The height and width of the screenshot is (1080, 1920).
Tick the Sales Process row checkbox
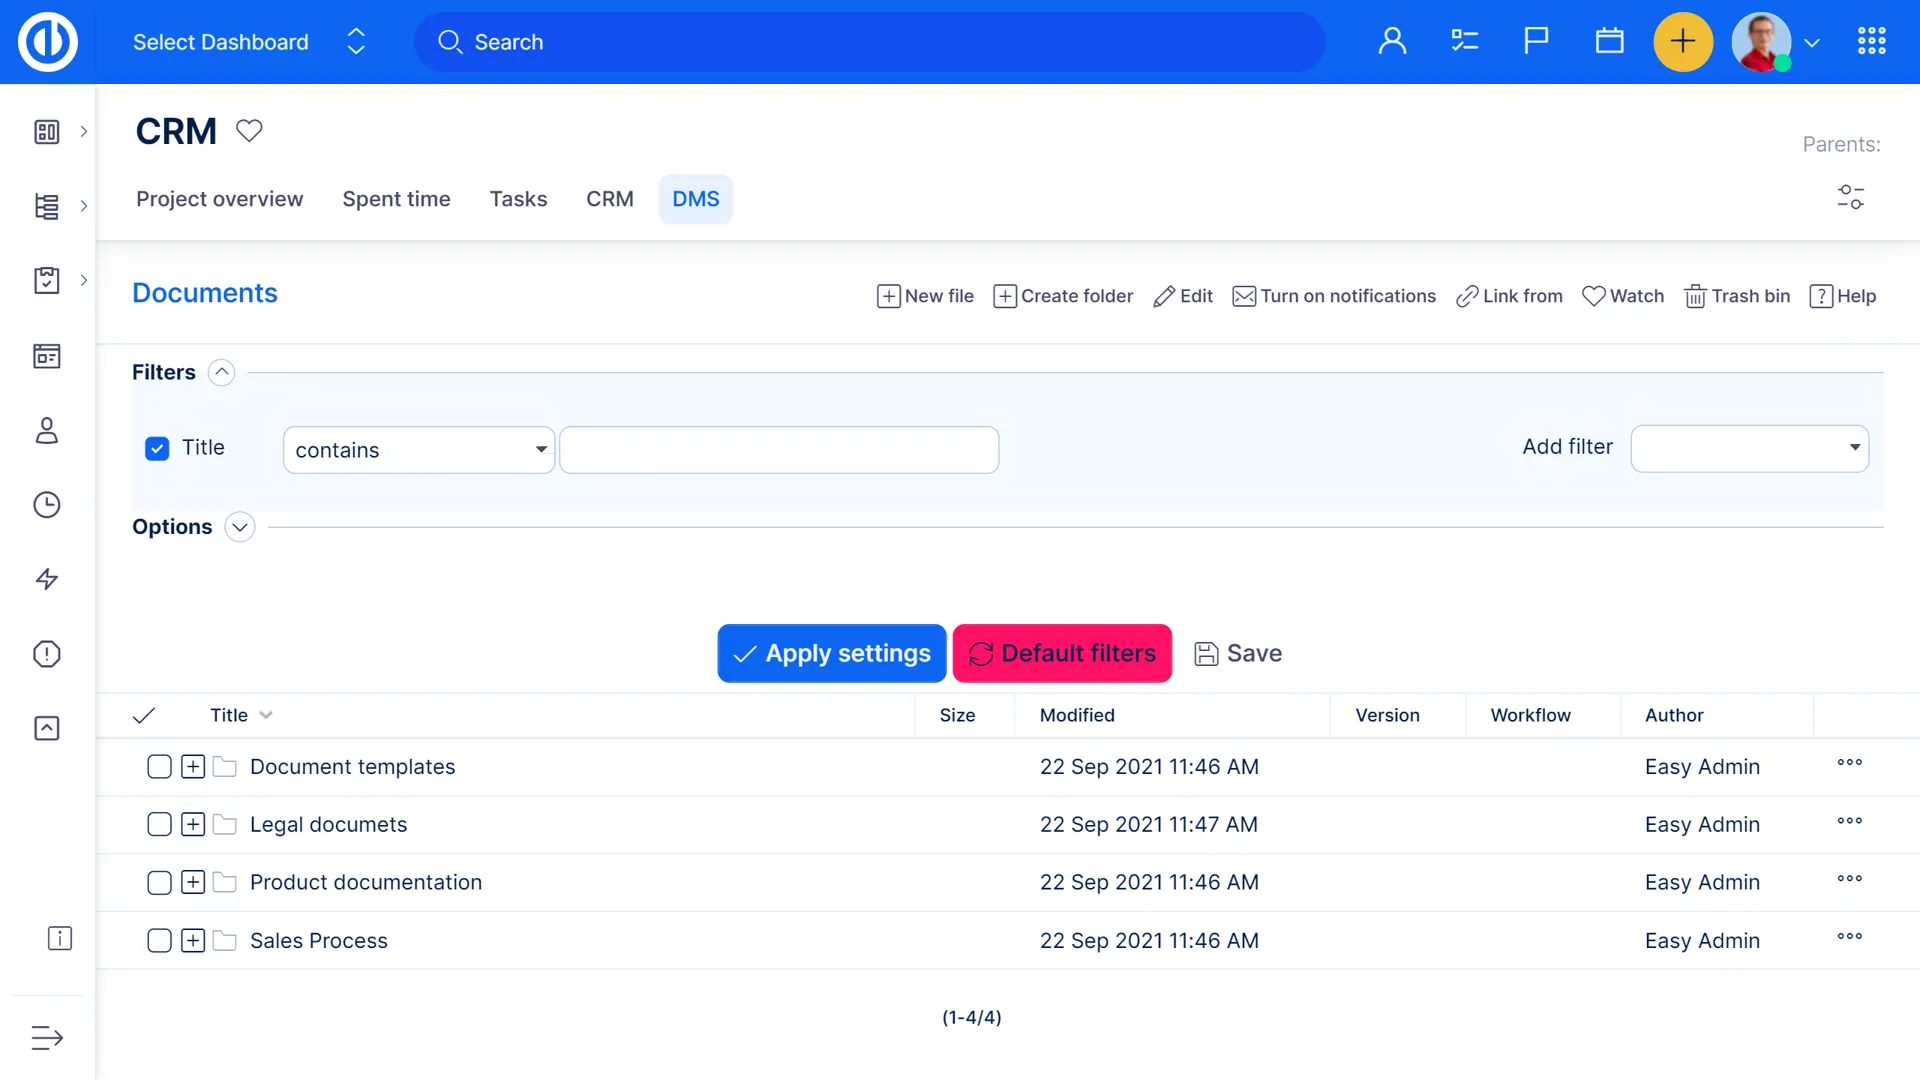[159, 941]
